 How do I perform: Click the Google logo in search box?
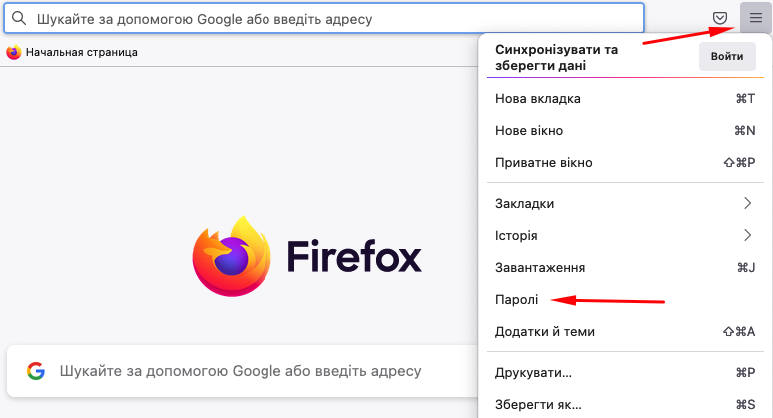tap(36, 371)
